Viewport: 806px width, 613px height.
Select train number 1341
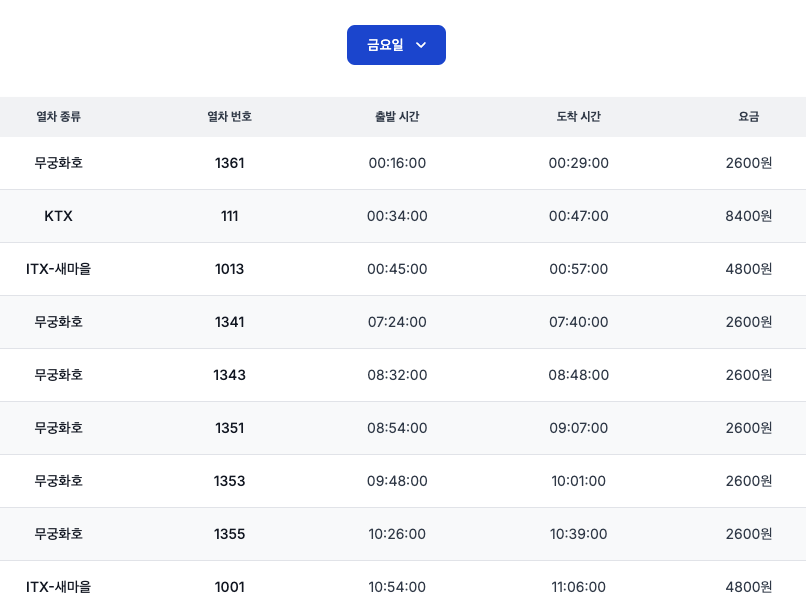(230, 322)
